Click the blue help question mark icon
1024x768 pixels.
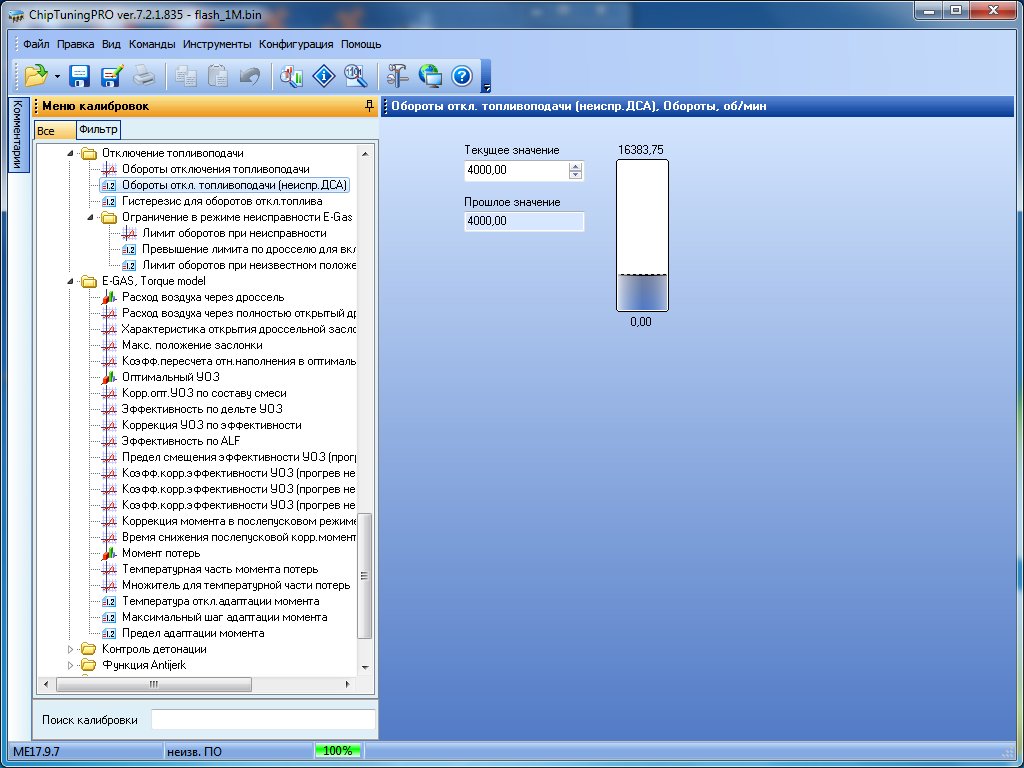click(x=461, y=75)
